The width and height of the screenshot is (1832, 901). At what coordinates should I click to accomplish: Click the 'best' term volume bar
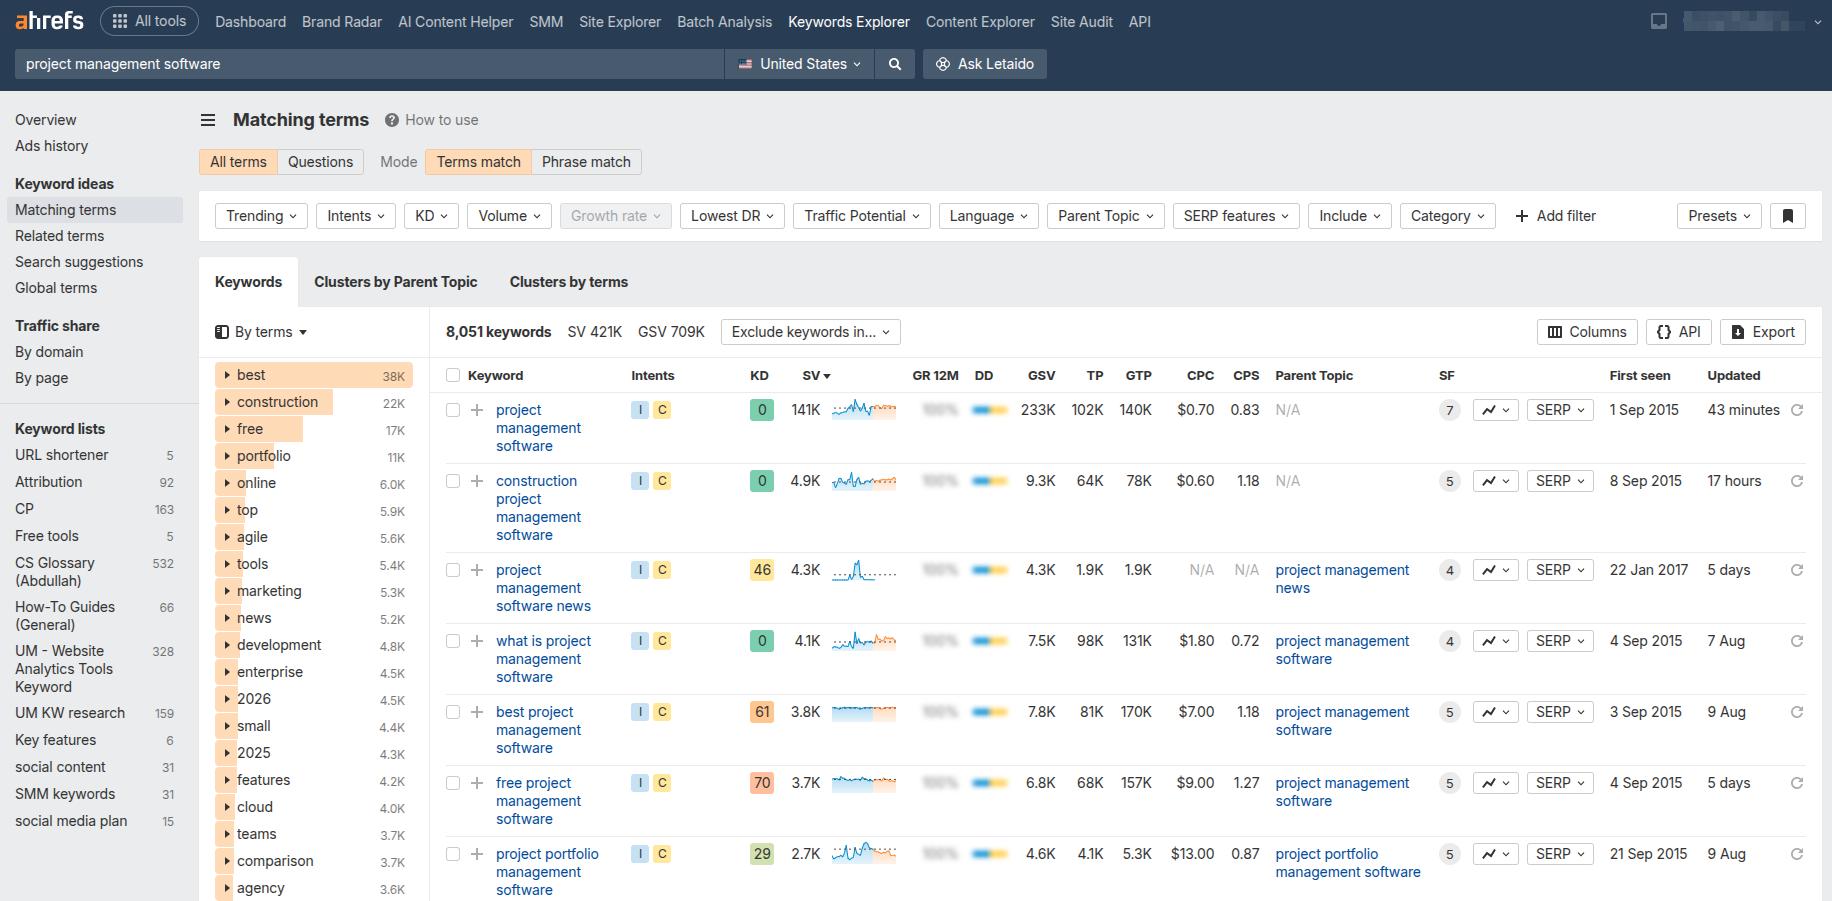[x=313, y=375]
